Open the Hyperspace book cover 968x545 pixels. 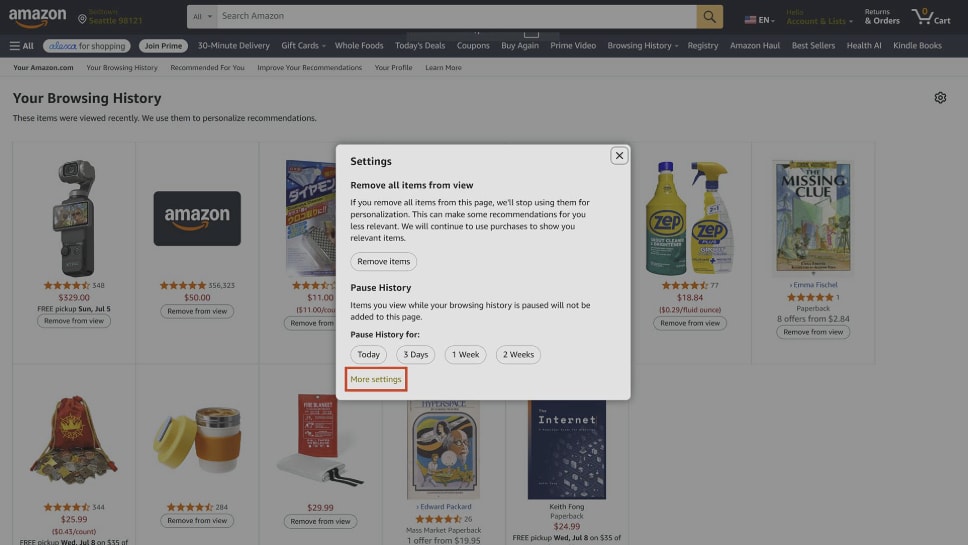click(x=443, y=450)
